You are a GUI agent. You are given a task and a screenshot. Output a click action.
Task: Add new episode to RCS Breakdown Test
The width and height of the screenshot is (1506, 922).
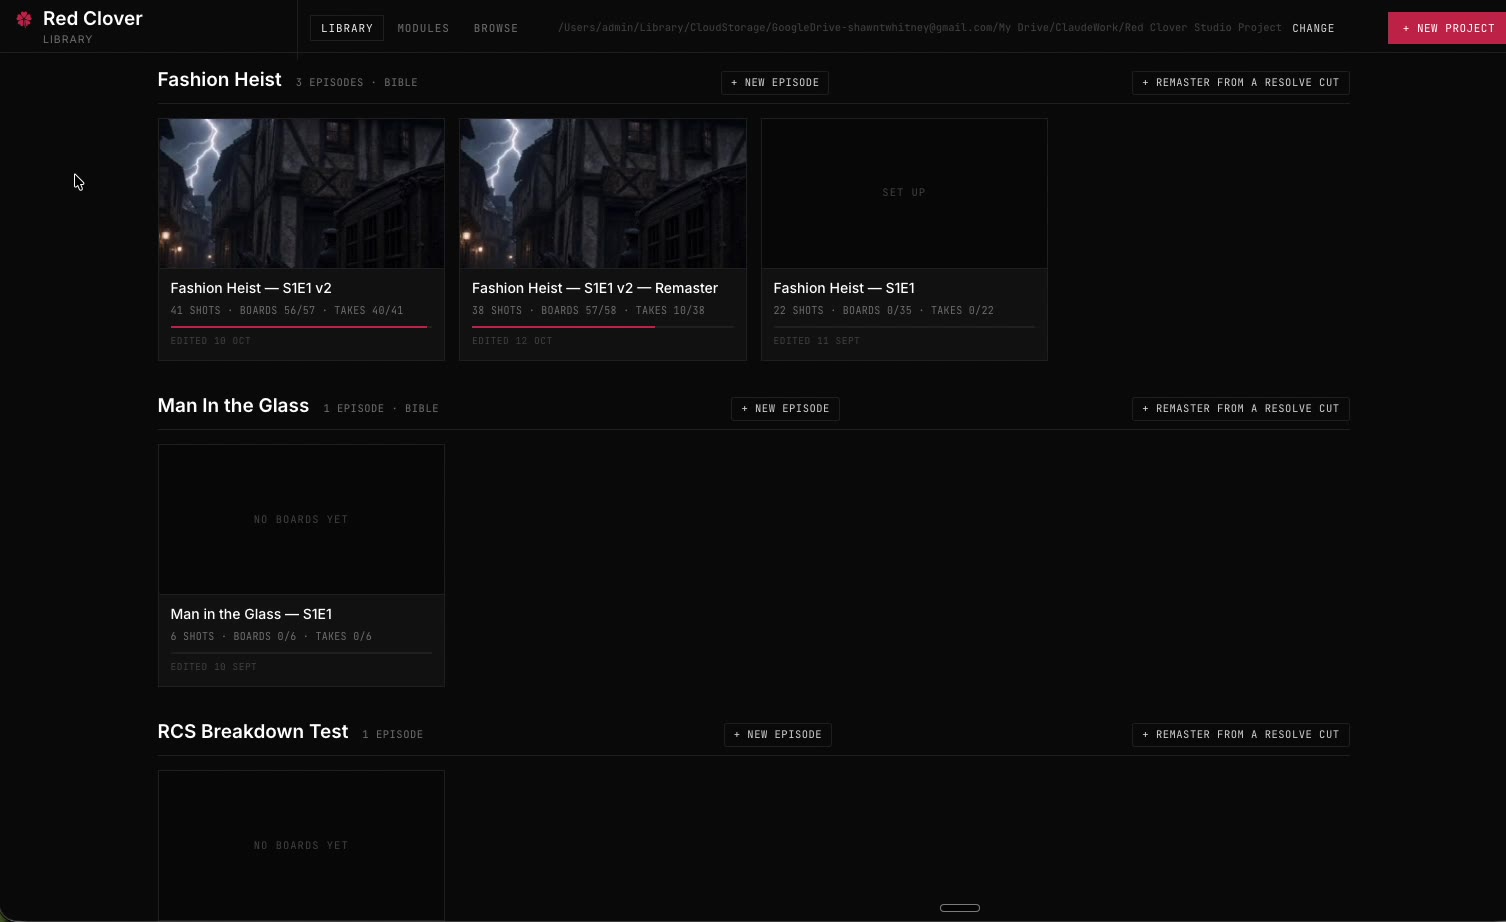778,735
